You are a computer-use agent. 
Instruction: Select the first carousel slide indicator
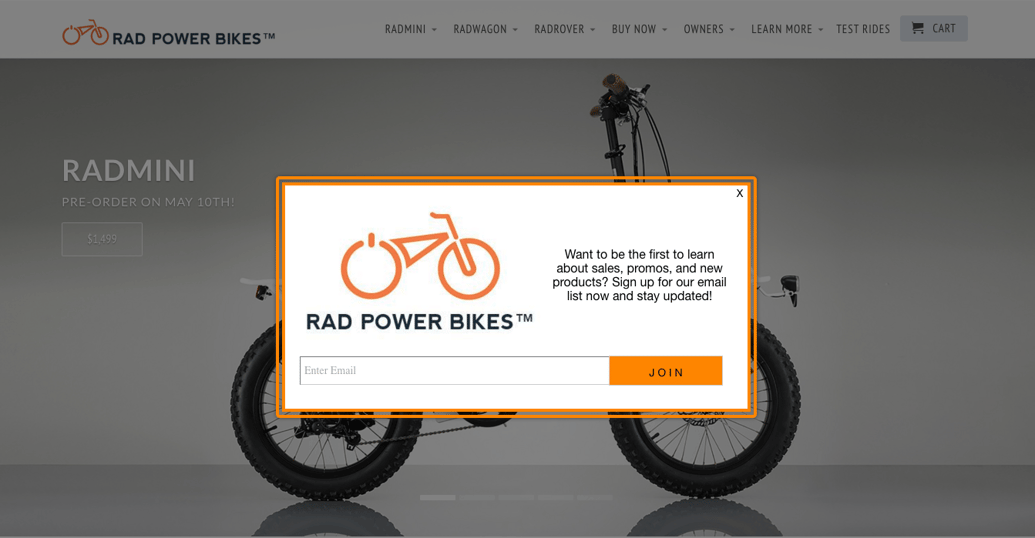tap(438, 498)
